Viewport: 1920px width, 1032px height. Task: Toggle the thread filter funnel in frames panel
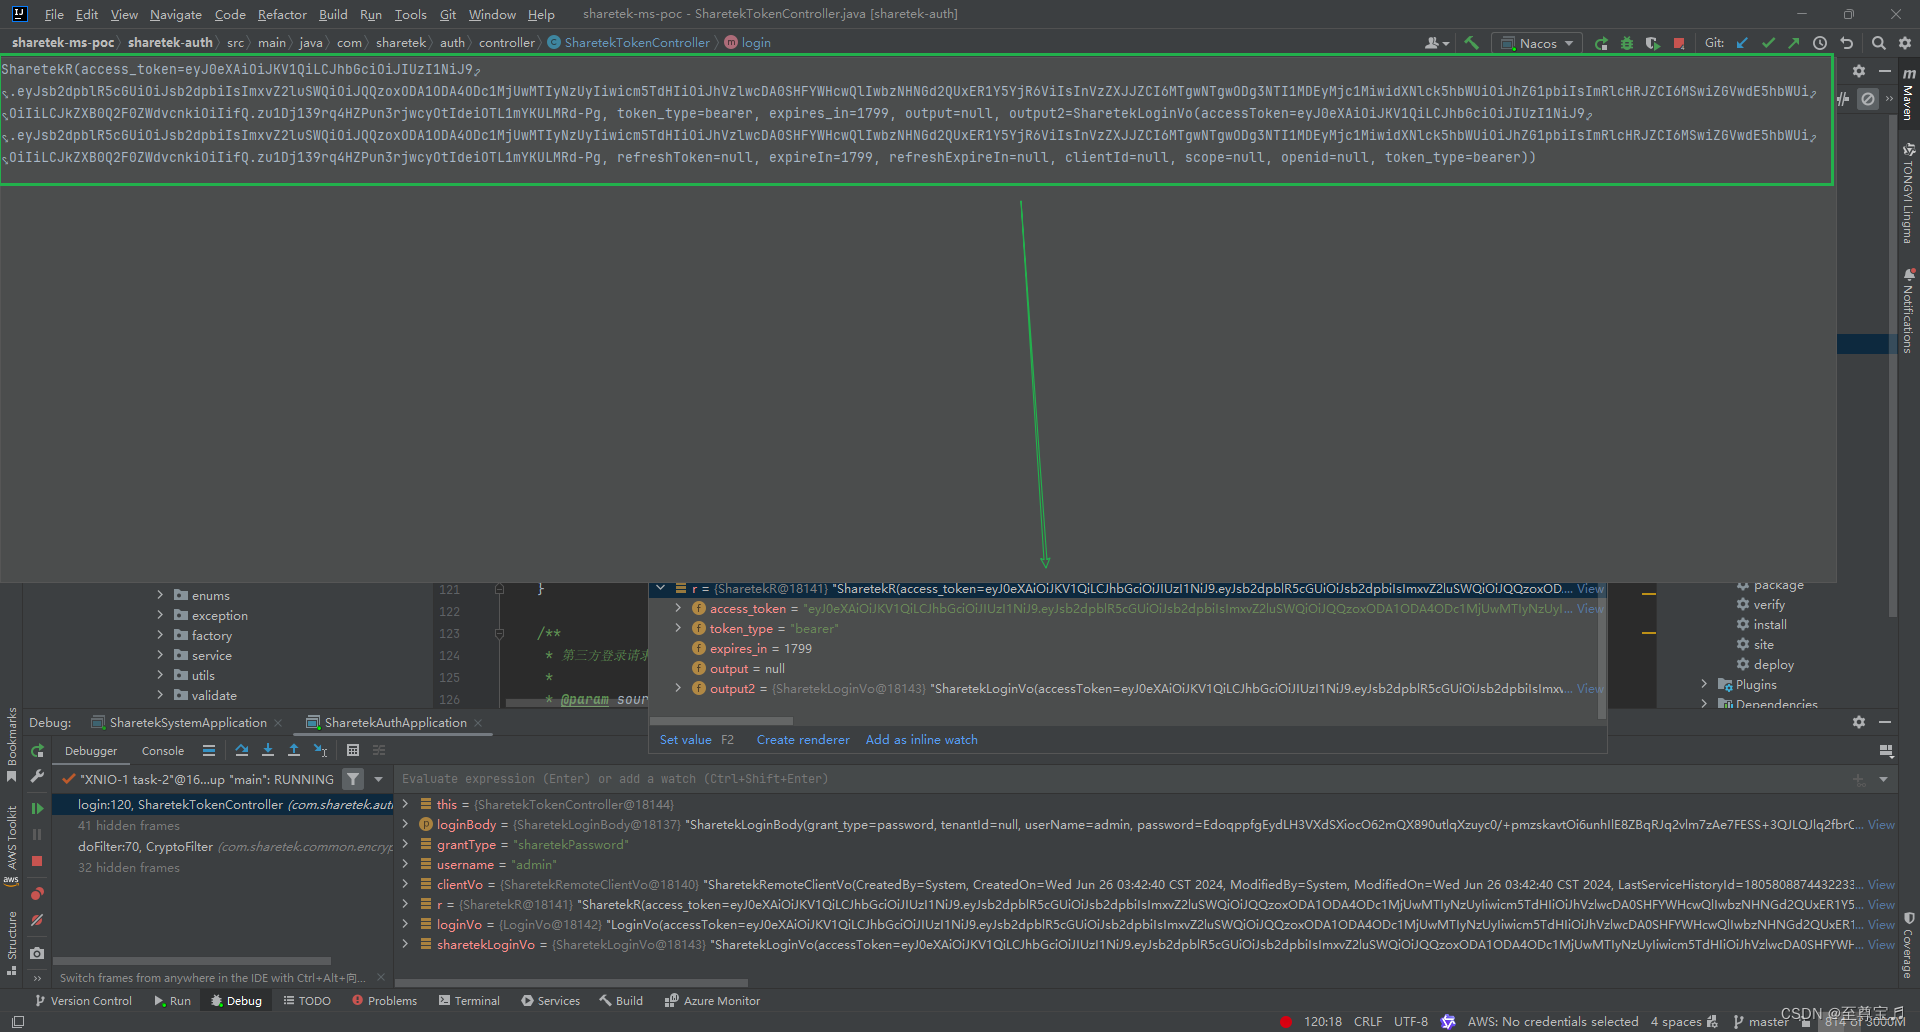[352, 778]
